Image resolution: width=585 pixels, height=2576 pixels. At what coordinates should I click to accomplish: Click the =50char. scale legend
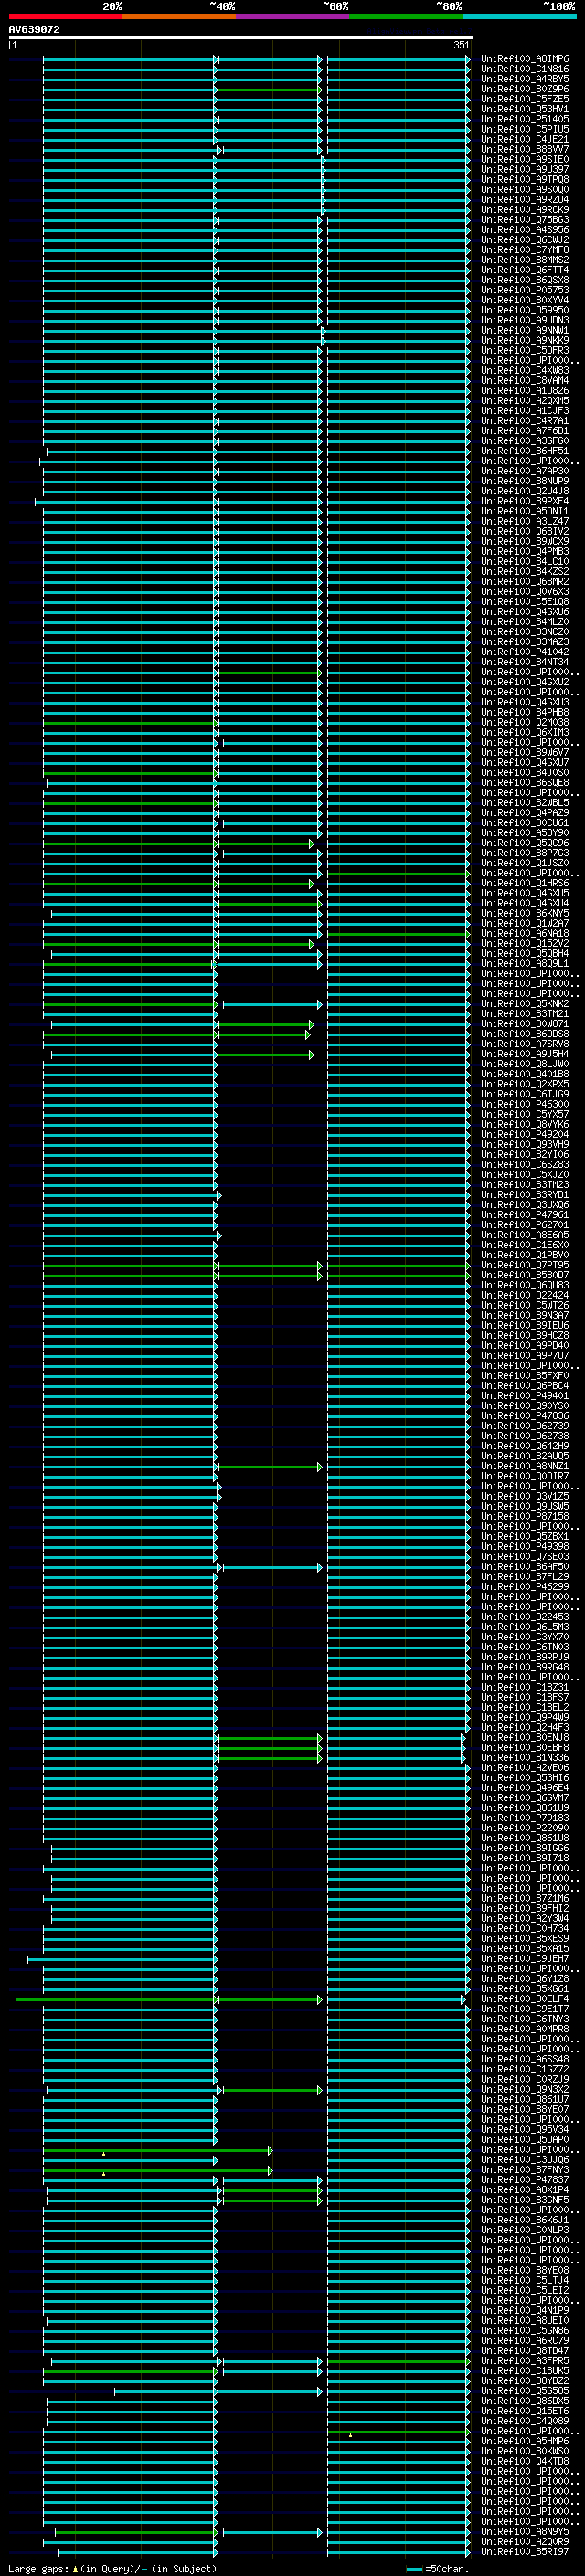[439, 2568]
